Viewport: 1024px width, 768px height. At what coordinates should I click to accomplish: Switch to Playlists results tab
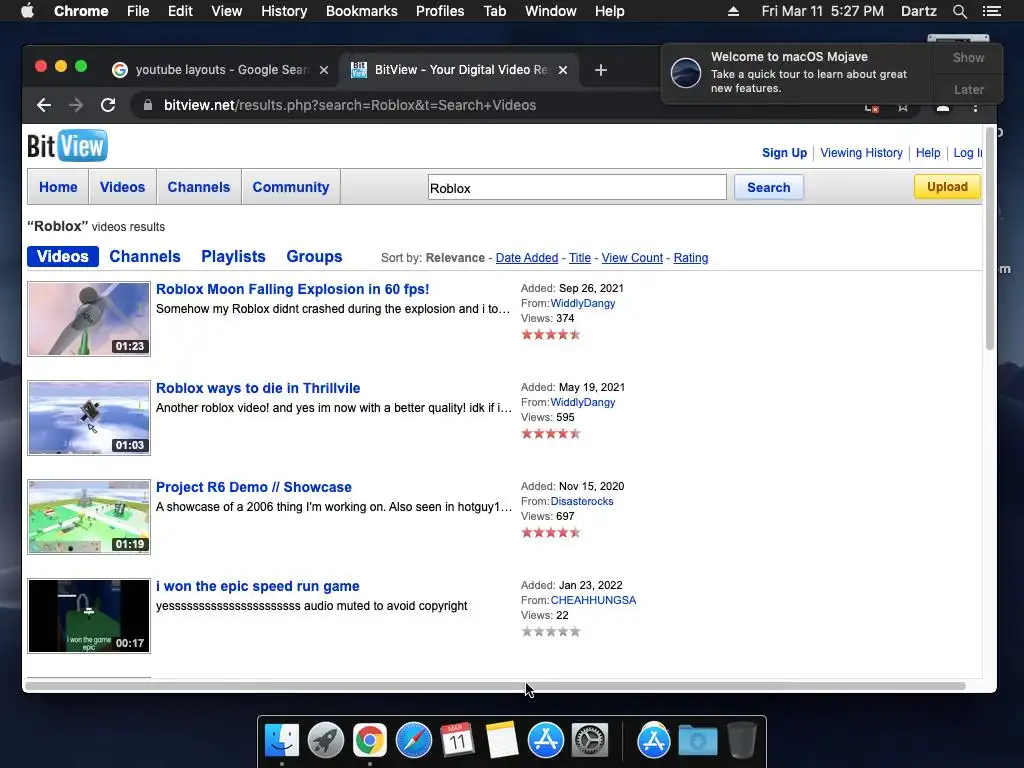click(233, 257)
